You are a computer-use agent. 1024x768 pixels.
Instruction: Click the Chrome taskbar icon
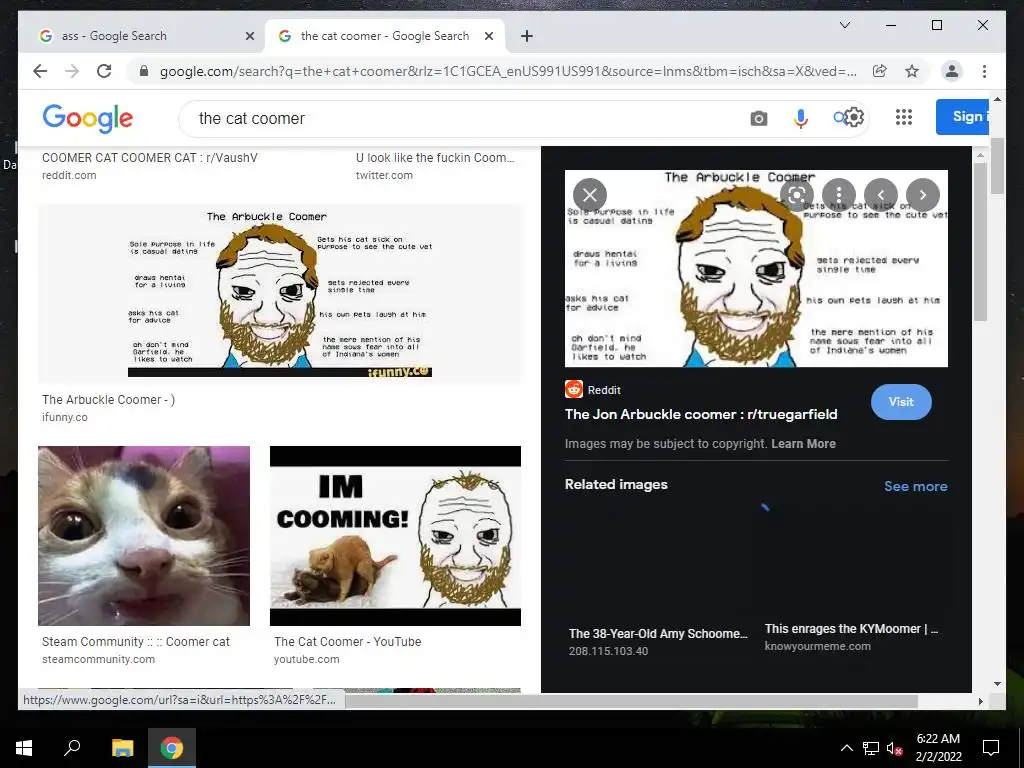[172, 748]
